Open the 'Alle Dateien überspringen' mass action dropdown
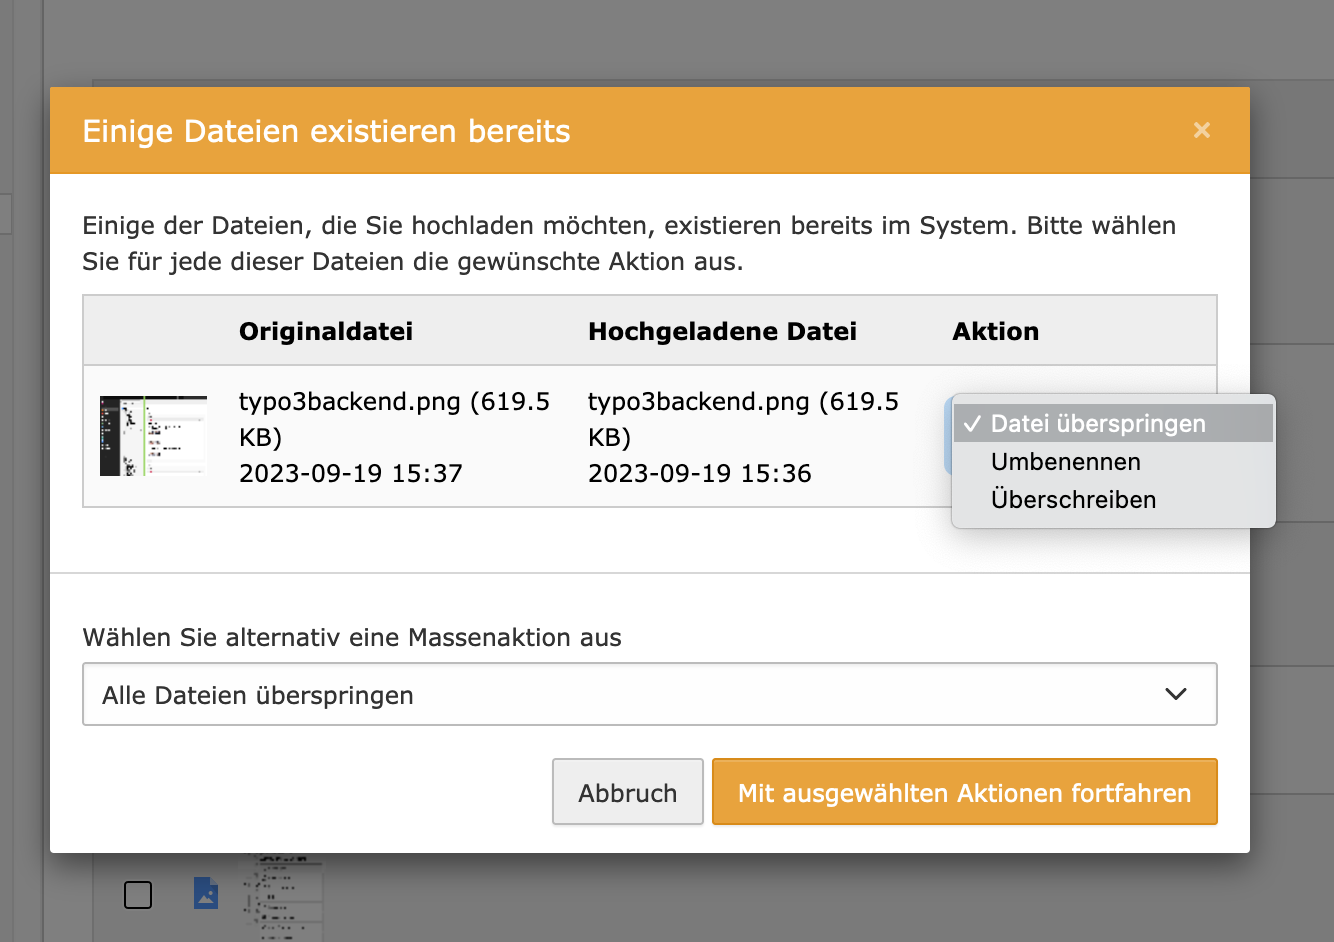 [649, 695]
